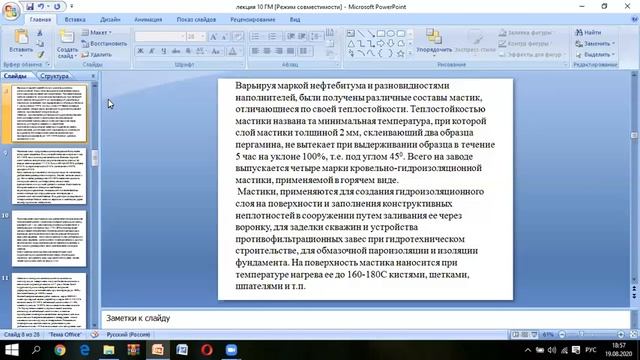This screenshot has height=360, width=640.
Task: Undo the last action
Action: pos(41,7)
